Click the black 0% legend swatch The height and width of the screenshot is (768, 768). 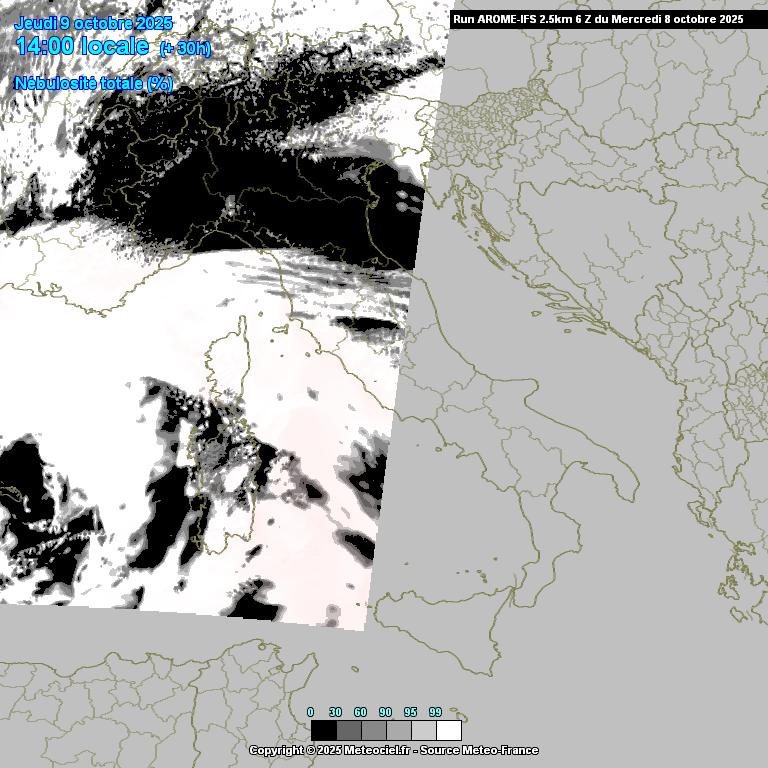coord(323,730)
